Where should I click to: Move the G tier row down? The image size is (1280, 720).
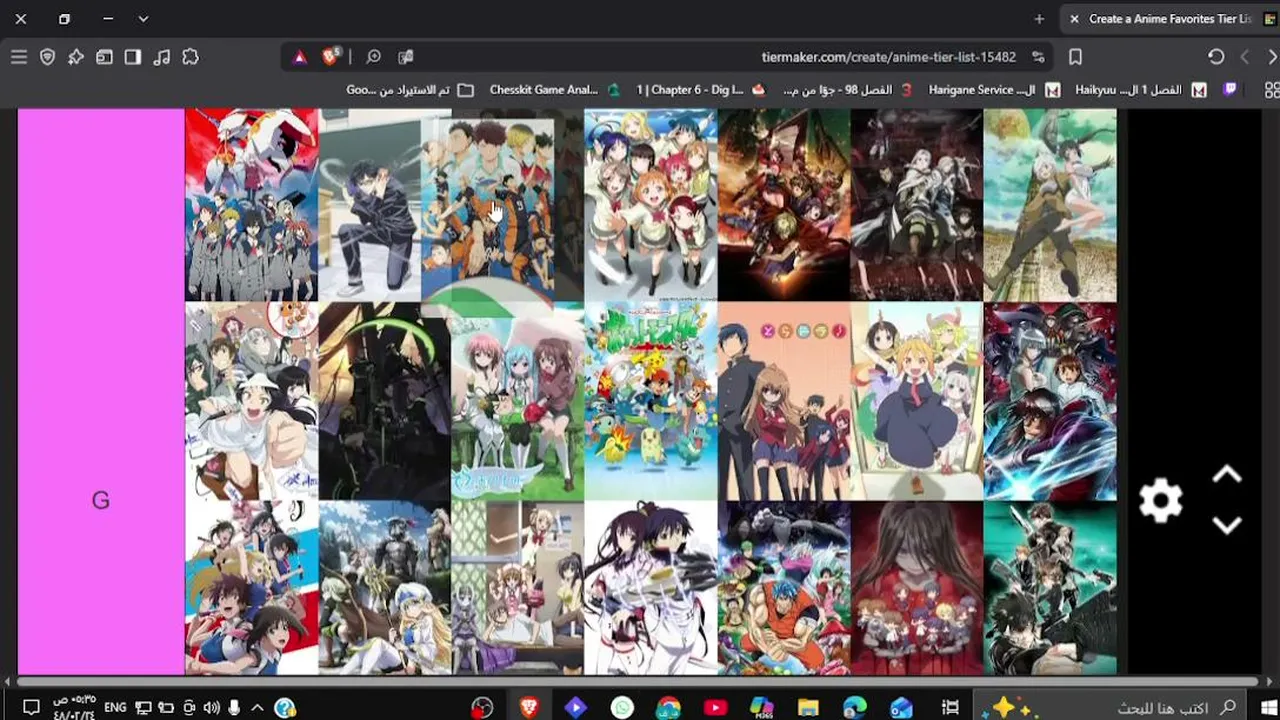(x=1227, y=525)
